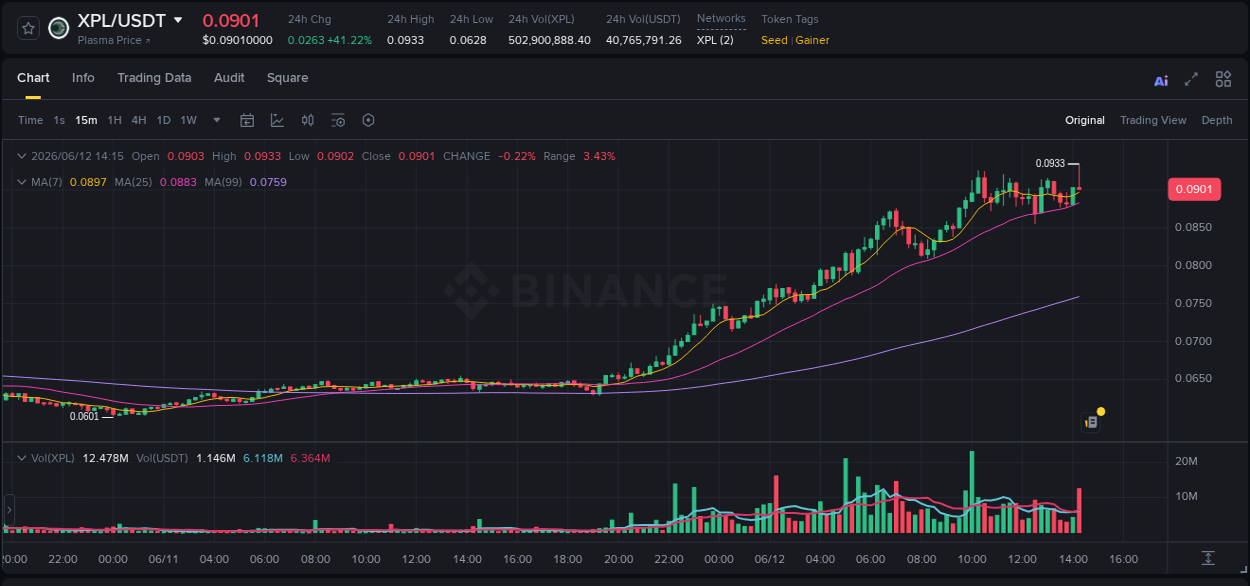Select the 4H interval
This screenshot has height=586, width=1250.
138,120
